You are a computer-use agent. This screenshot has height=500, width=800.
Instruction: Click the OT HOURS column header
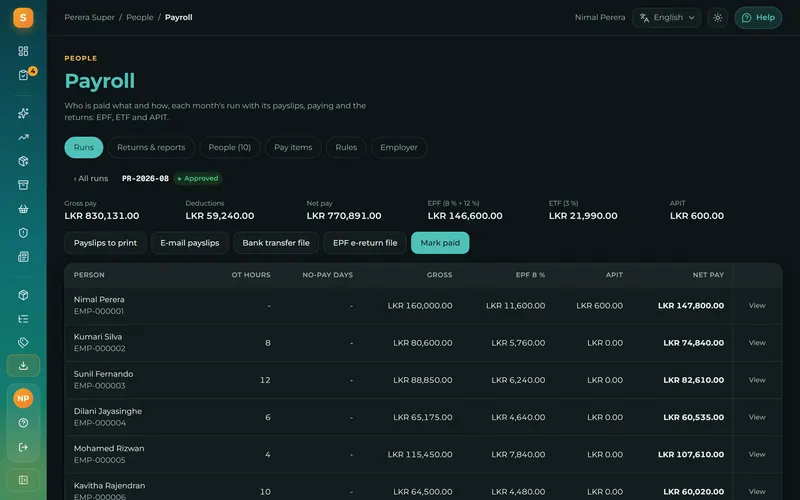[251, 275]
